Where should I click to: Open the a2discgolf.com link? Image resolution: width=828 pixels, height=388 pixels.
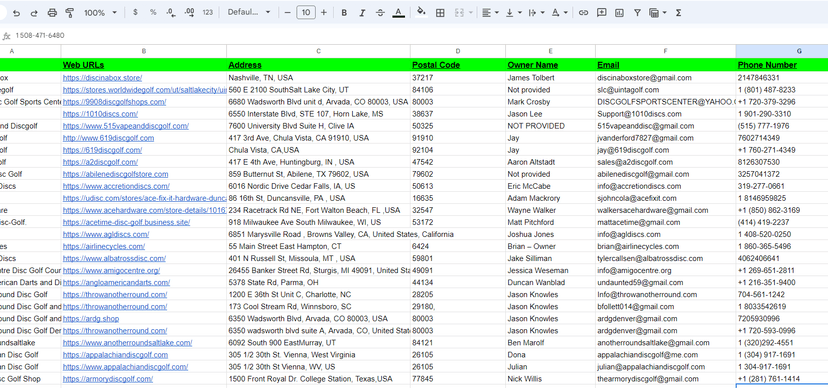point(100,162)
